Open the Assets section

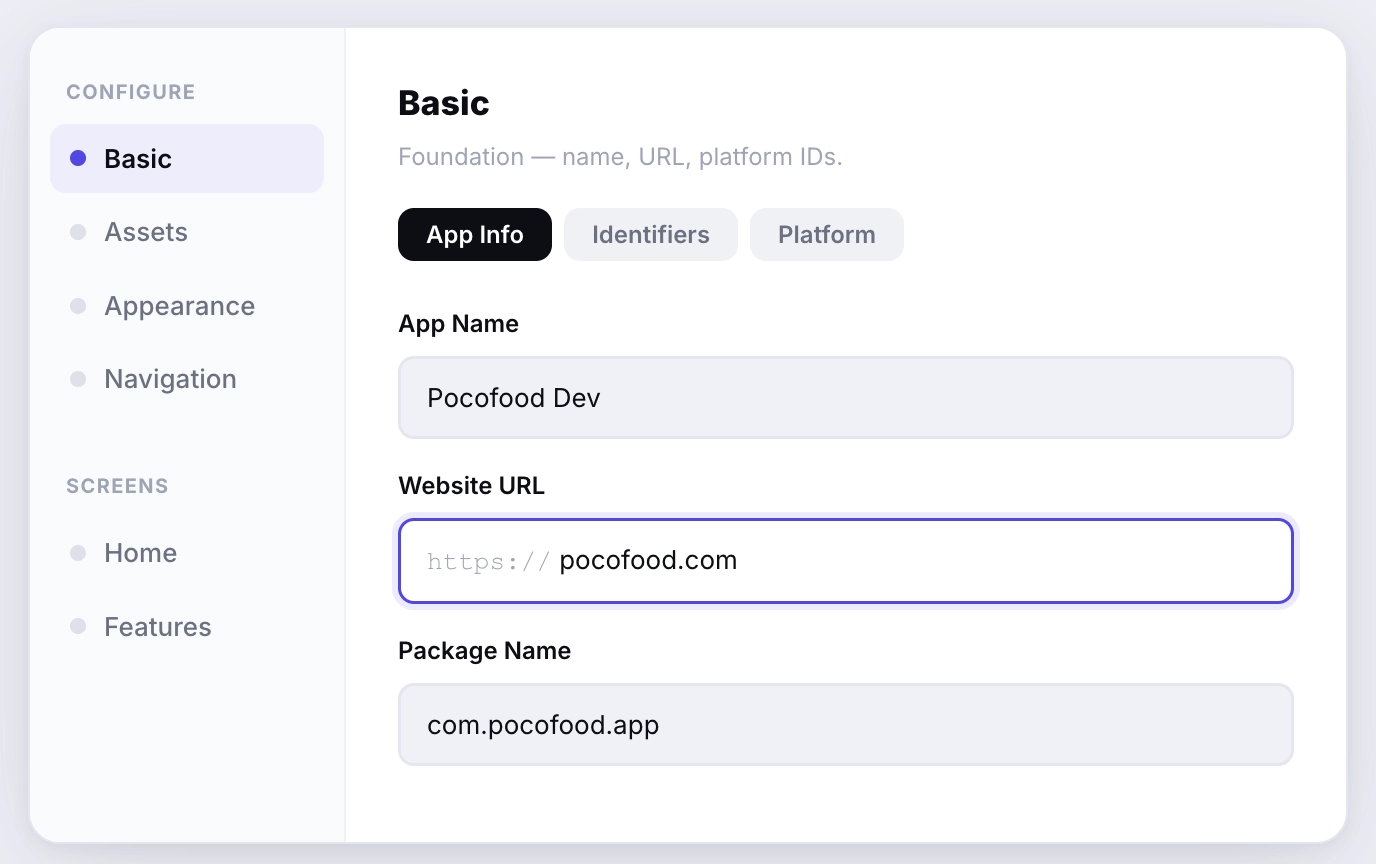187,232
